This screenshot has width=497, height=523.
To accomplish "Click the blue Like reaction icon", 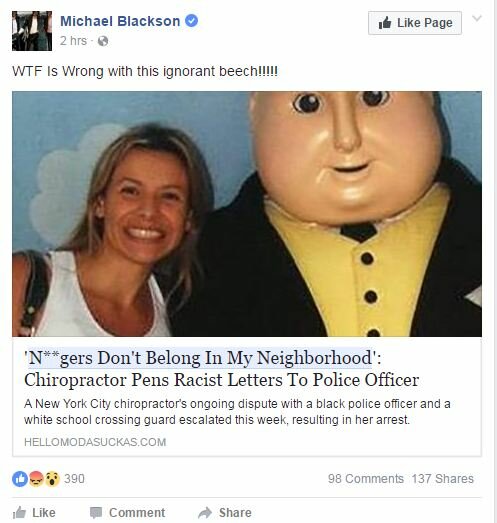I will 20,479.
